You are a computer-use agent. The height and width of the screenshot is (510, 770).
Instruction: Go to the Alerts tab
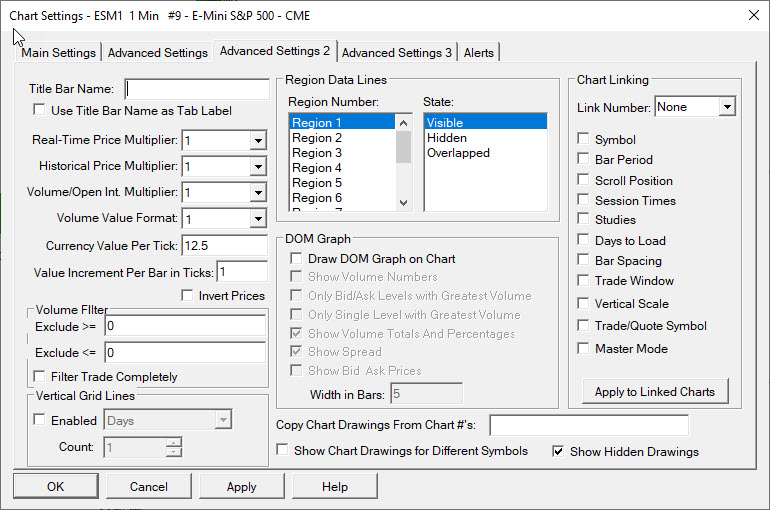[x=479, y=53]
